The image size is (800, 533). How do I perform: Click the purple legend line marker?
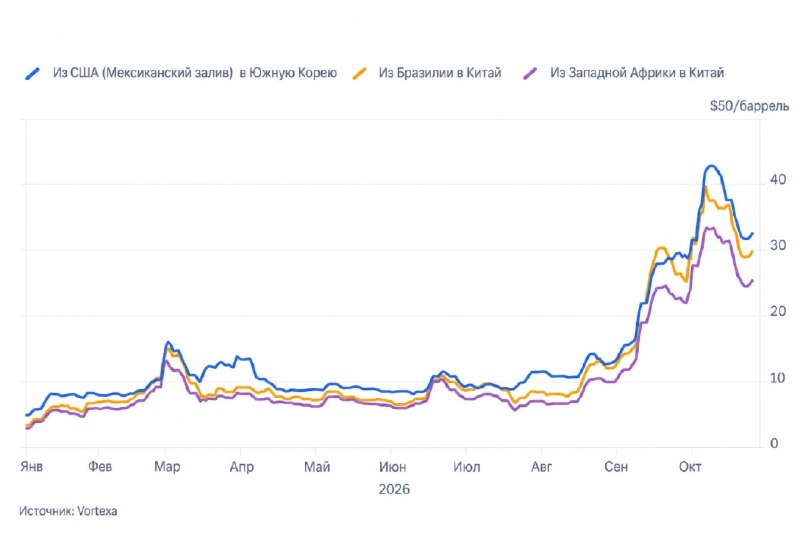[x=531, y=73]
